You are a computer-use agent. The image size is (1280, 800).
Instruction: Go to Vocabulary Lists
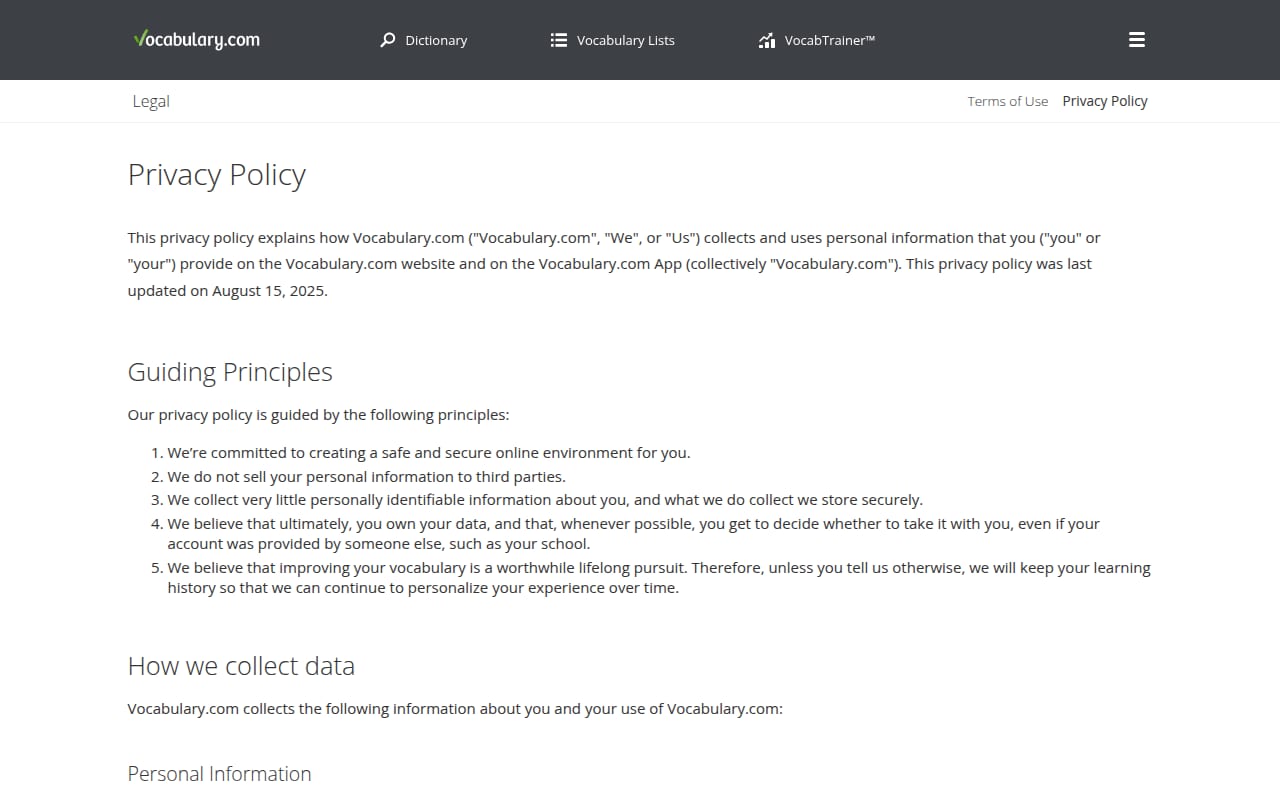click(613, 40)
